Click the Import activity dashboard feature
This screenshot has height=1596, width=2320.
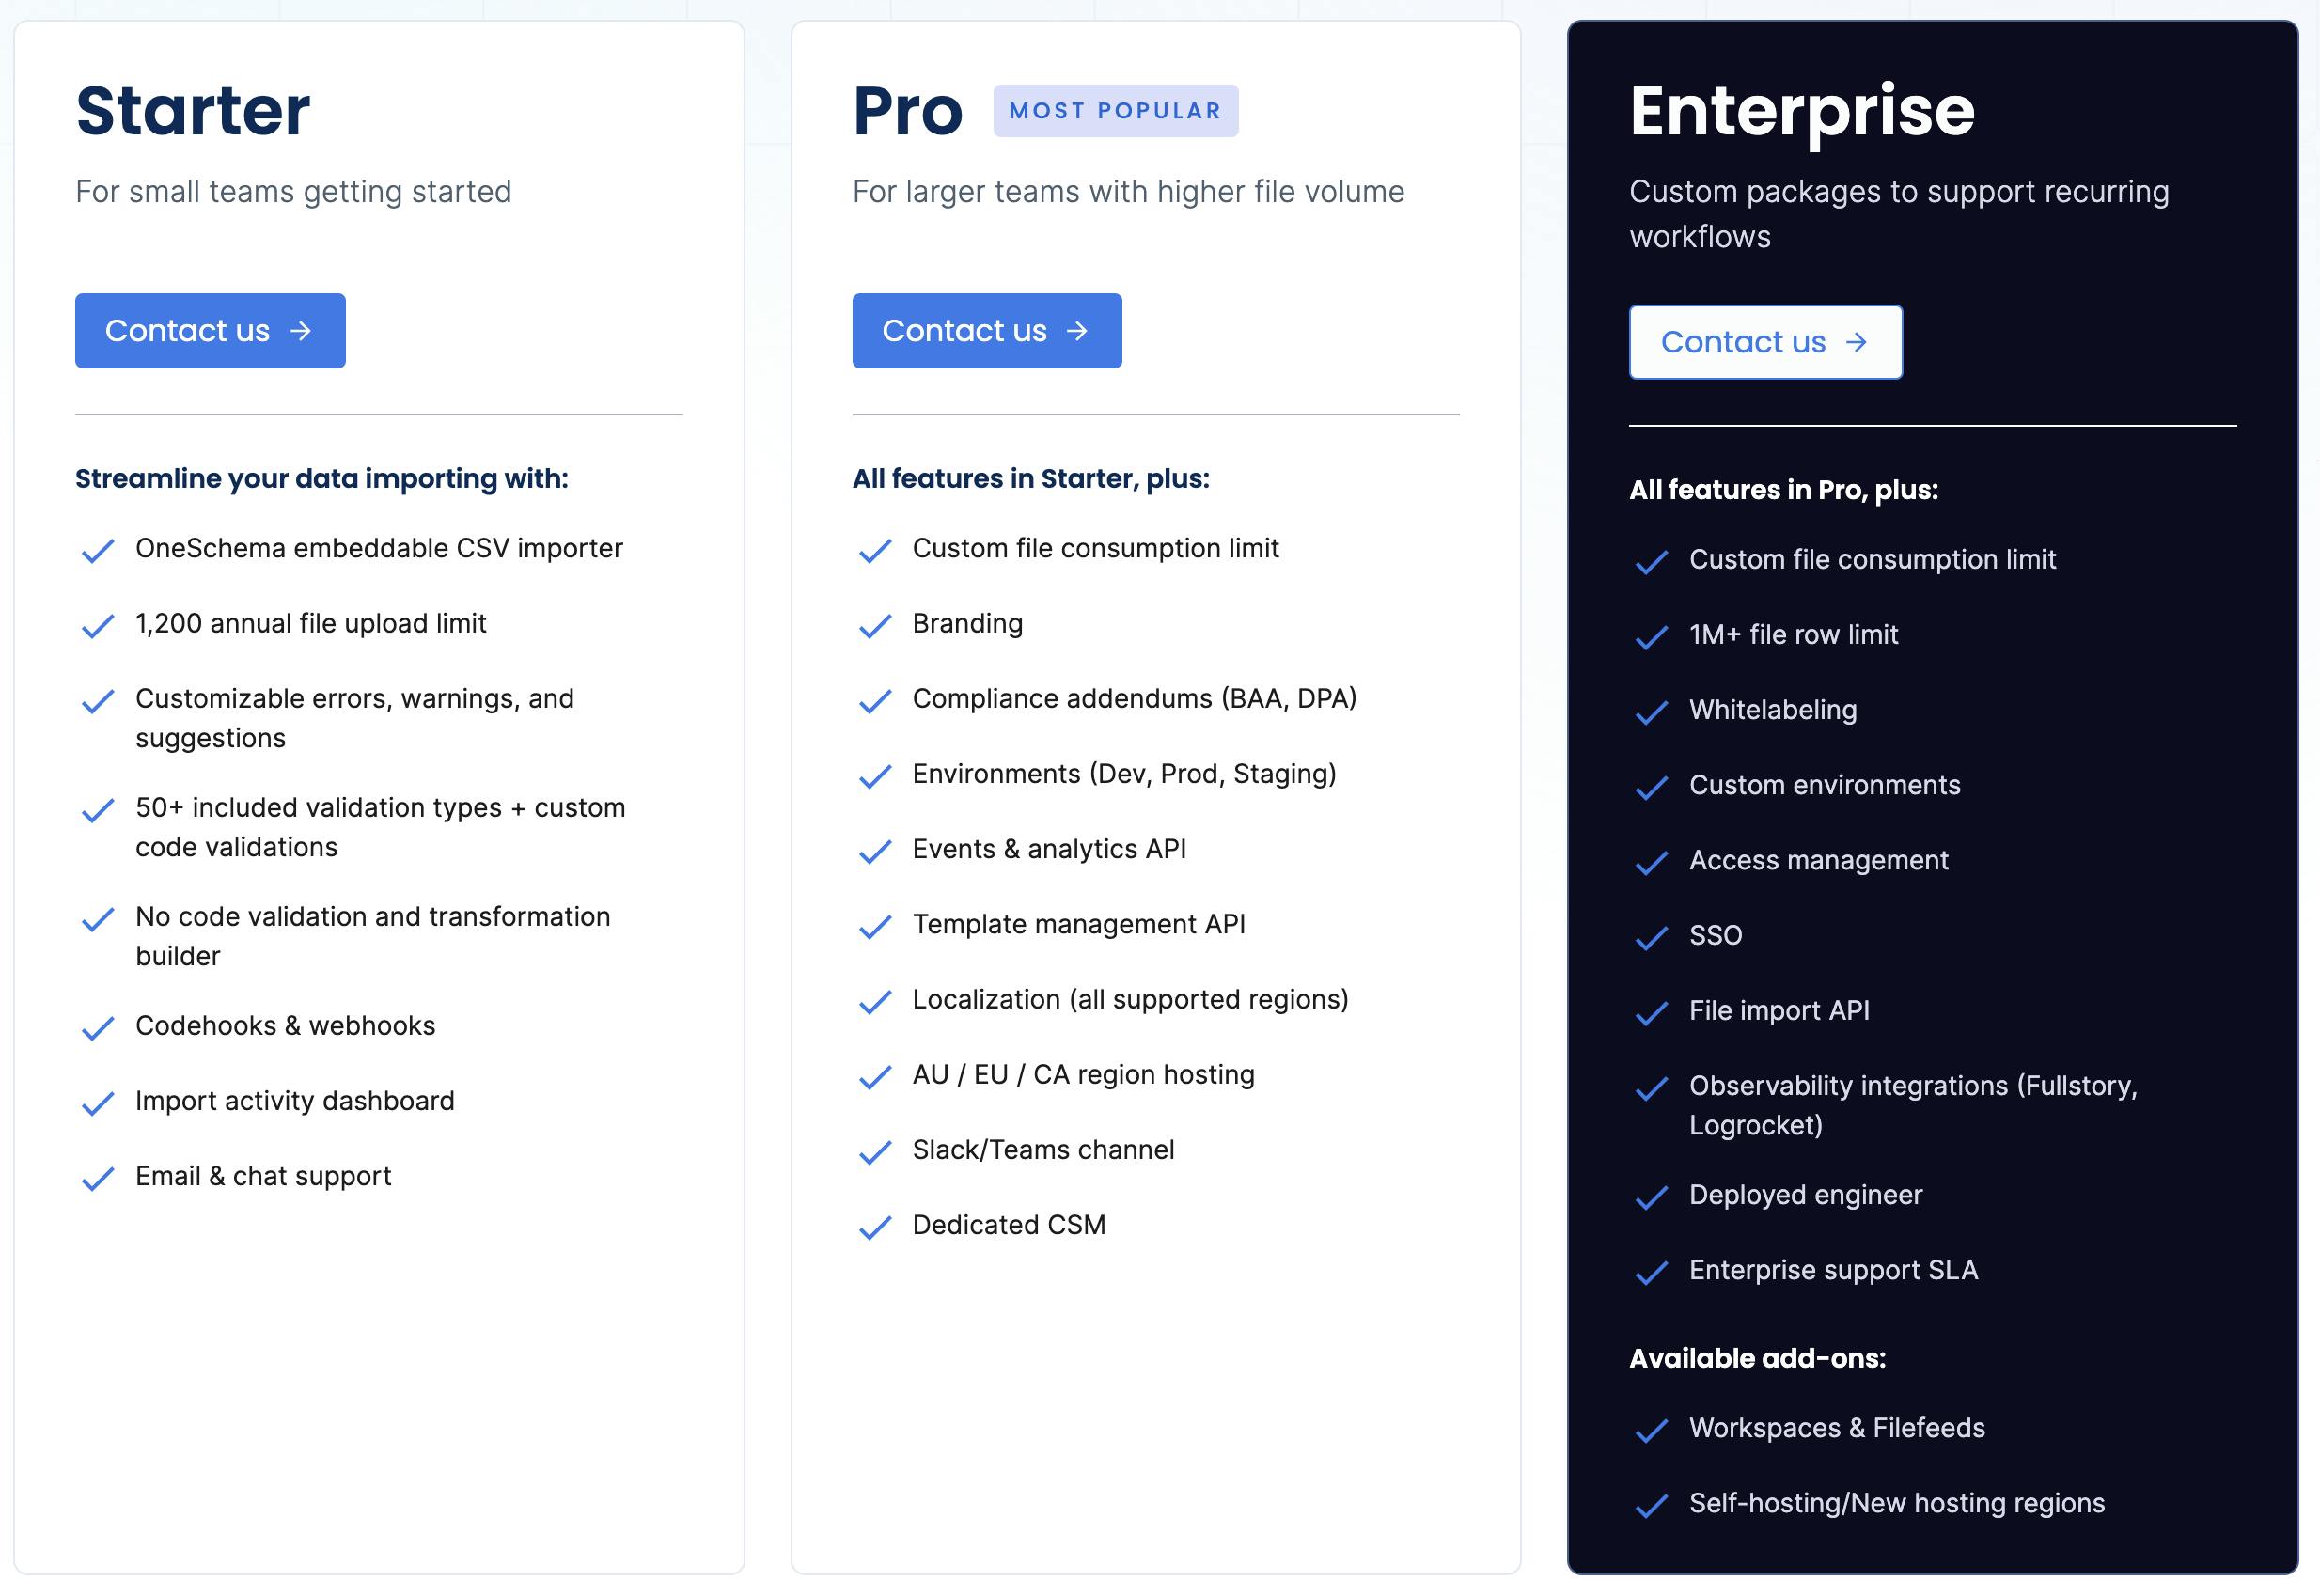295,1100
